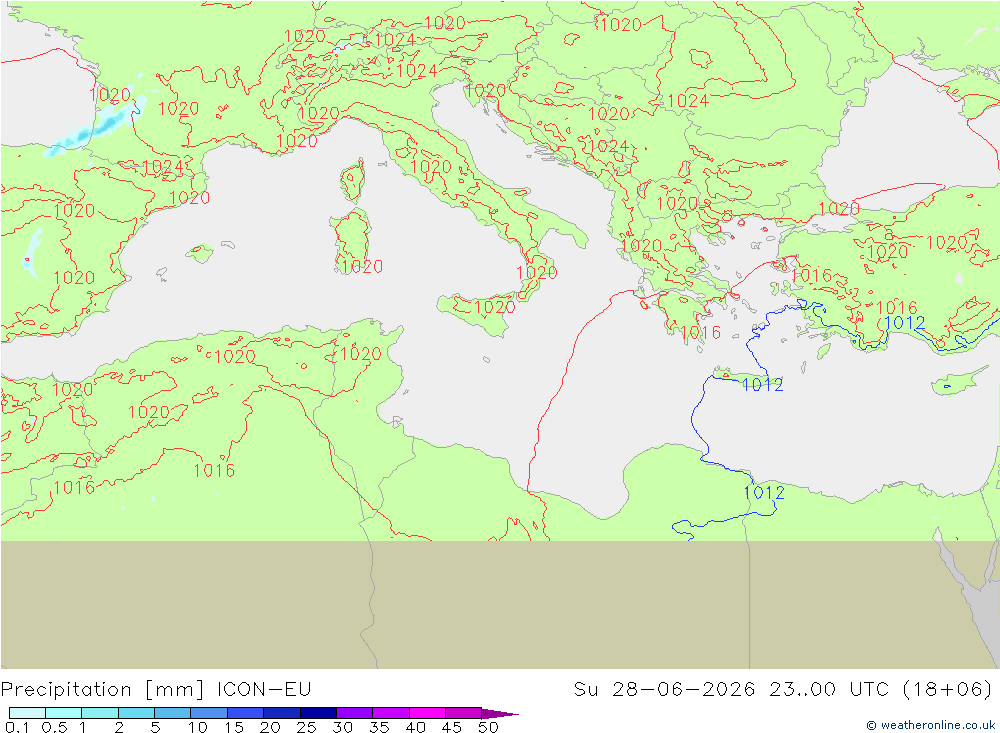Click the 1020 label on Sardinia

coord(362,266)
